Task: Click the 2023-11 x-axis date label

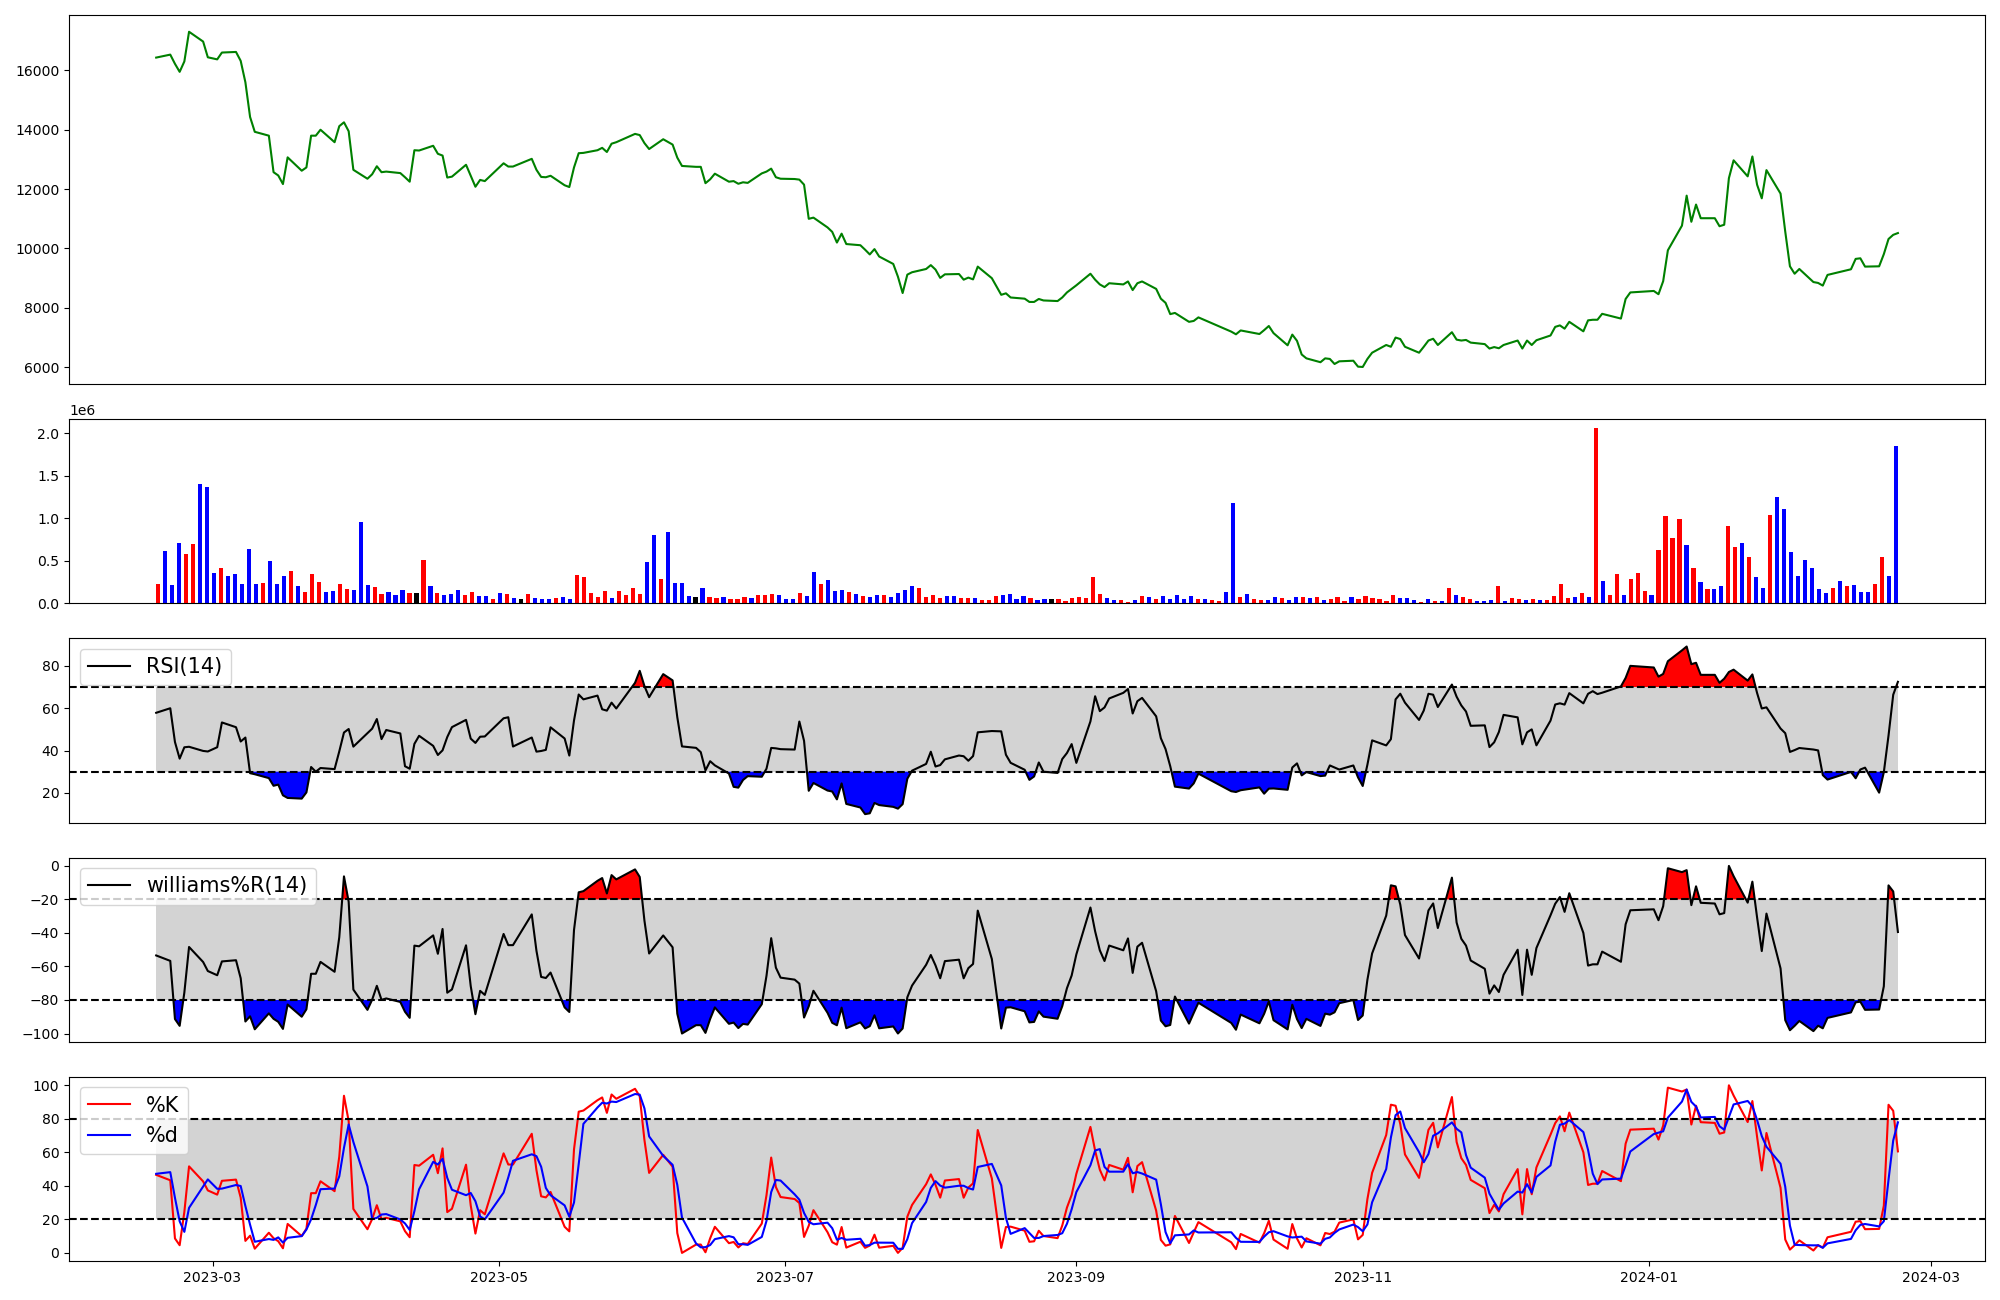Action: [1363, 1277]
